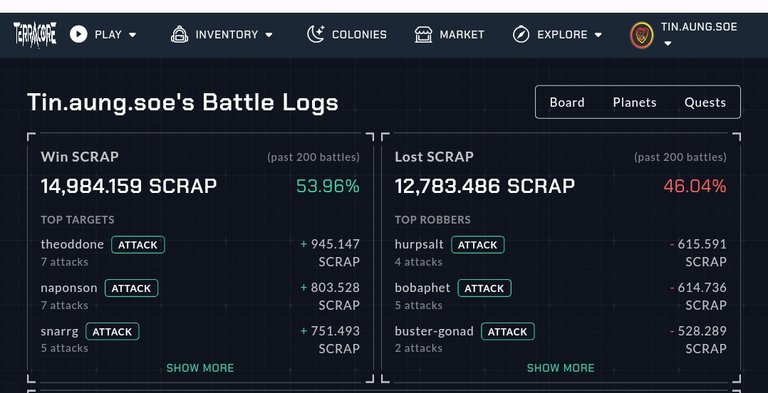Click the Inventory backpack icon

[x=179, y=34]
